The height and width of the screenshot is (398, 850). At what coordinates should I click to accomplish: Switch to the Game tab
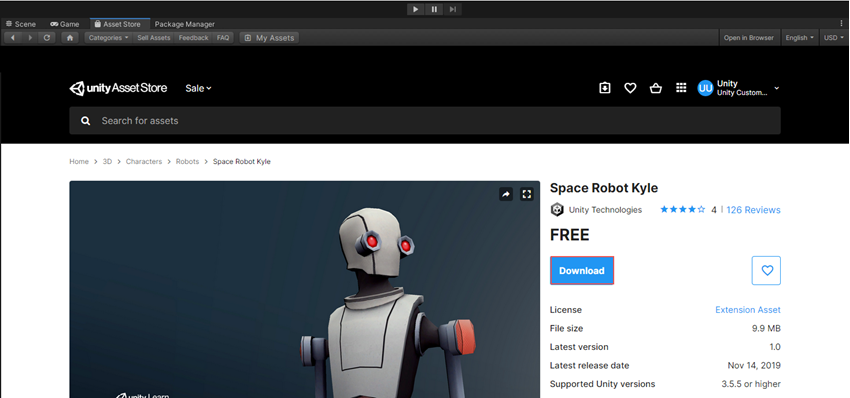tap(65, 24)
